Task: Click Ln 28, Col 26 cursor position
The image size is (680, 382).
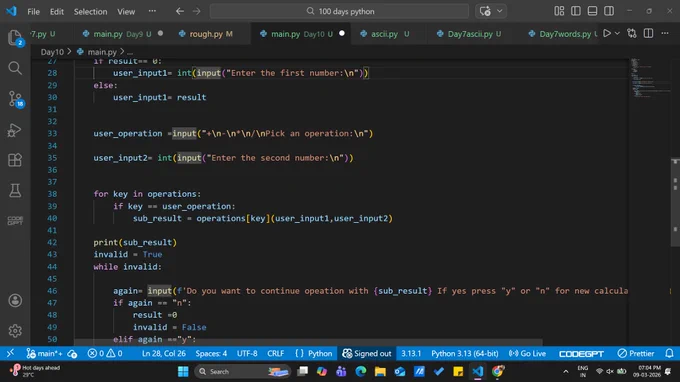Action: [x=163, y=353]
